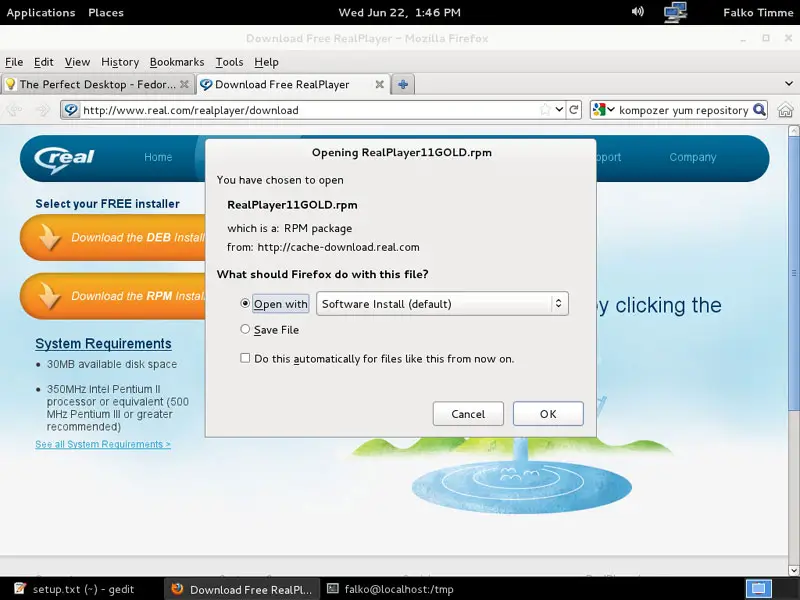
Task: Click See all System Requirements link
Action: 103,444
